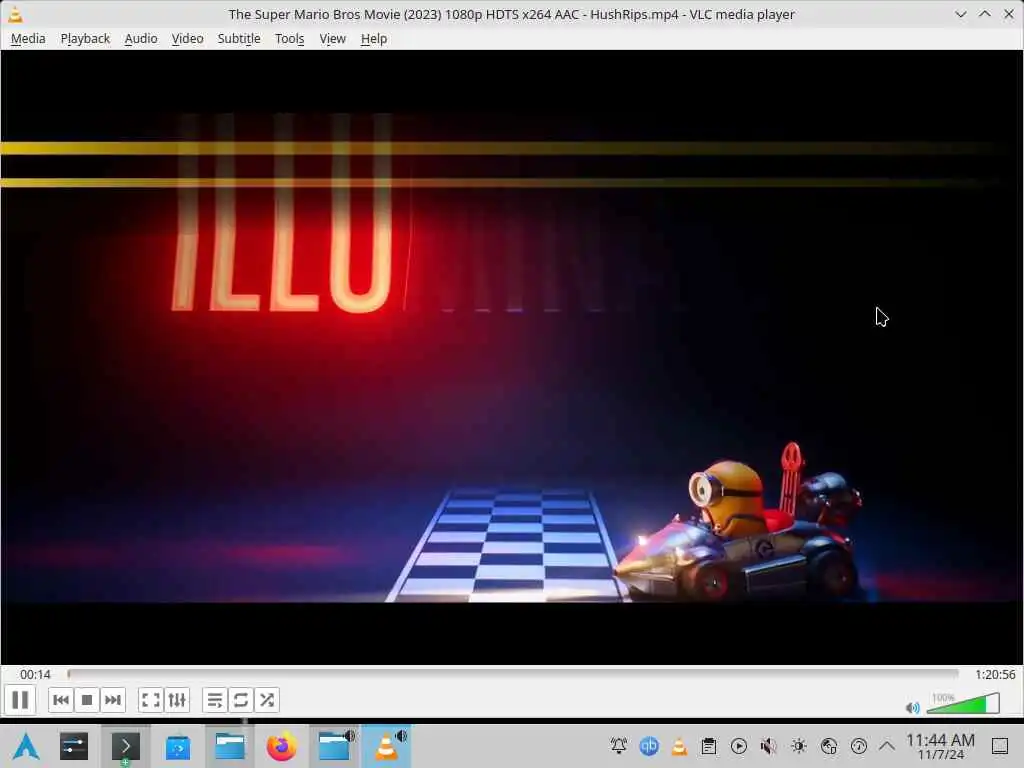
Task: Open the notifications bell tray icon
Action: tap(618, 746)
